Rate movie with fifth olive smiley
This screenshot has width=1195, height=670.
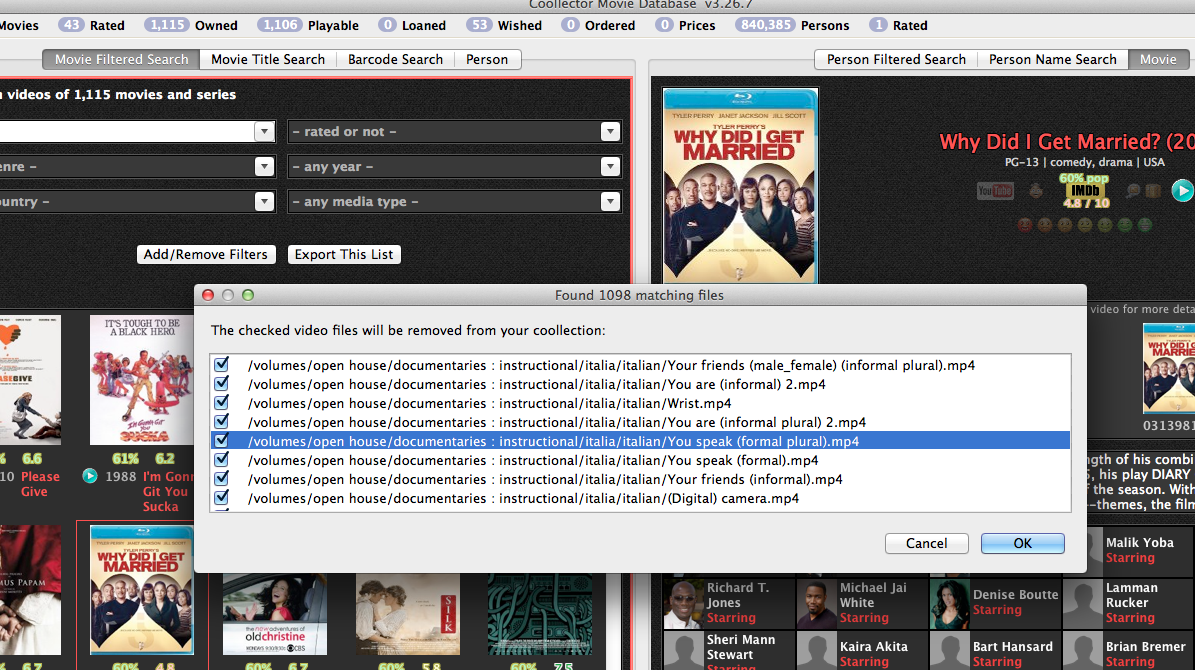click(1104, 225)
